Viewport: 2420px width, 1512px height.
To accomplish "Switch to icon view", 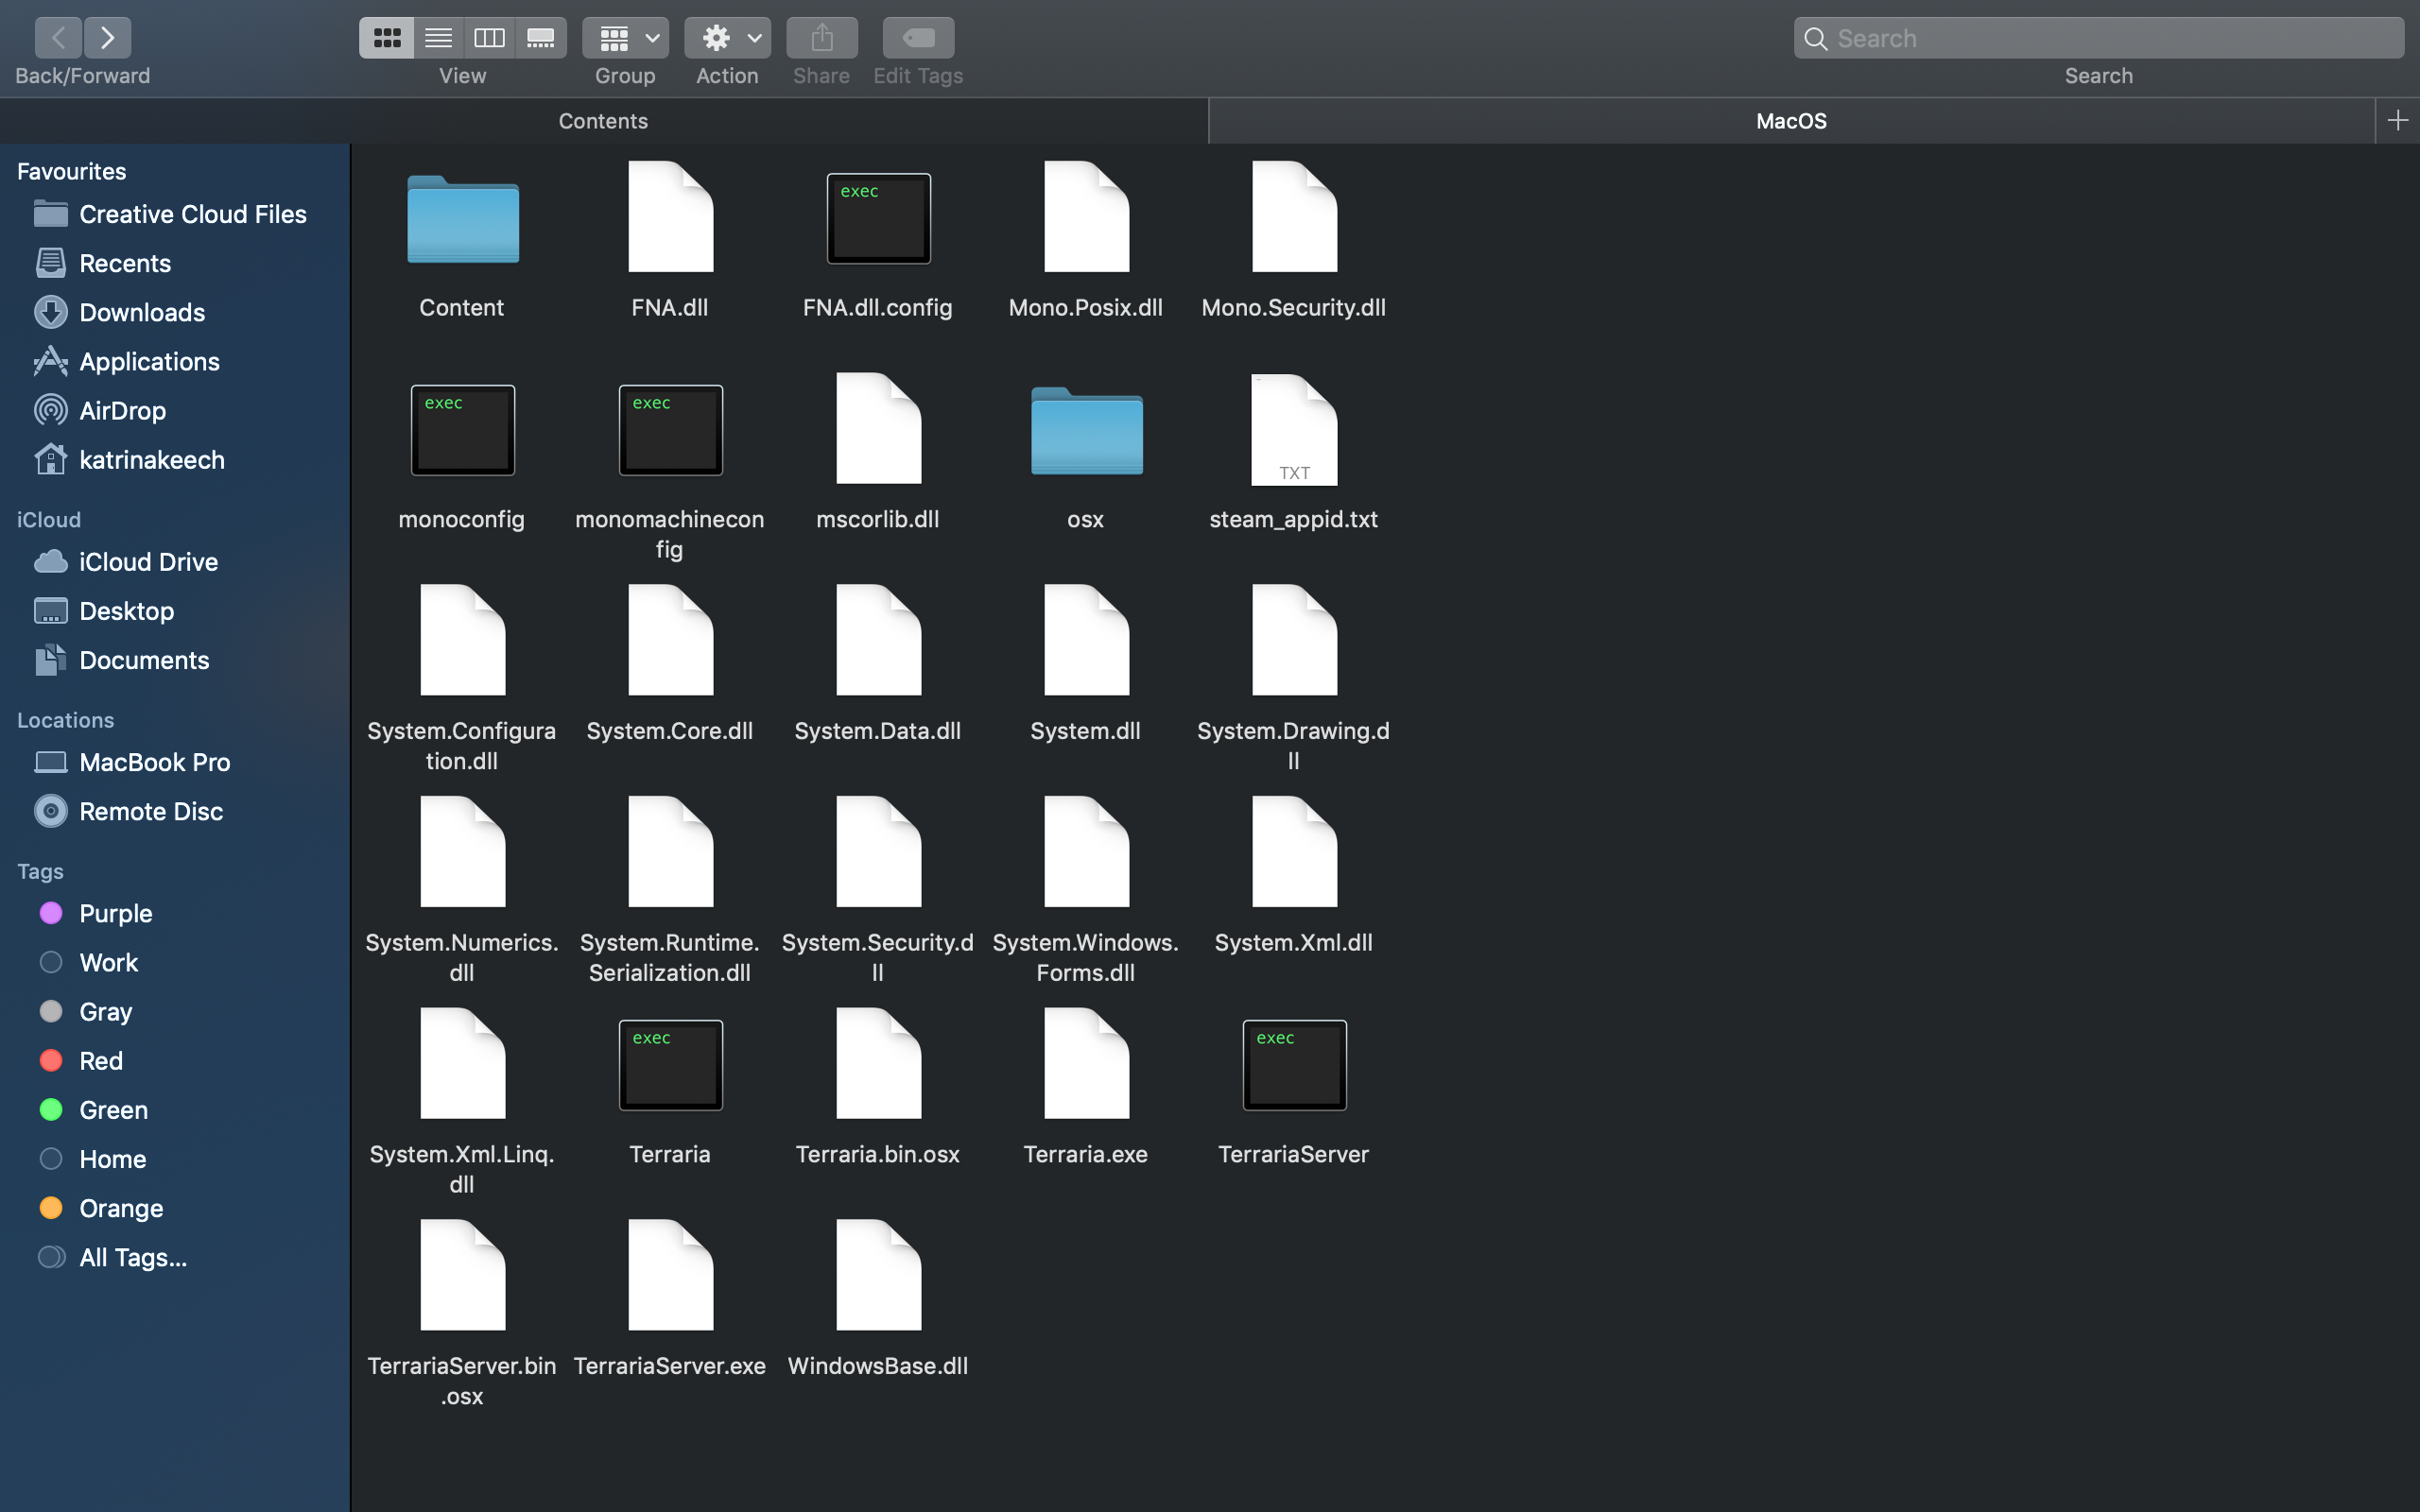I will [387, 38].
